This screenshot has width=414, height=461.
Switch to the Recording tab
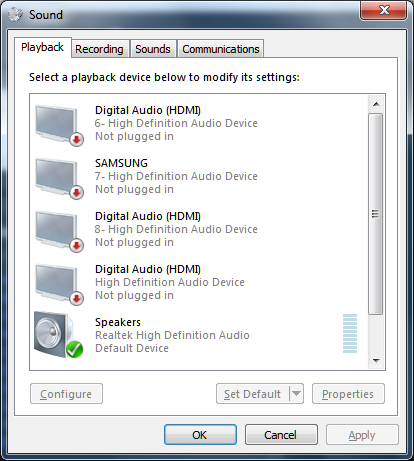click(x=99, y=49)
